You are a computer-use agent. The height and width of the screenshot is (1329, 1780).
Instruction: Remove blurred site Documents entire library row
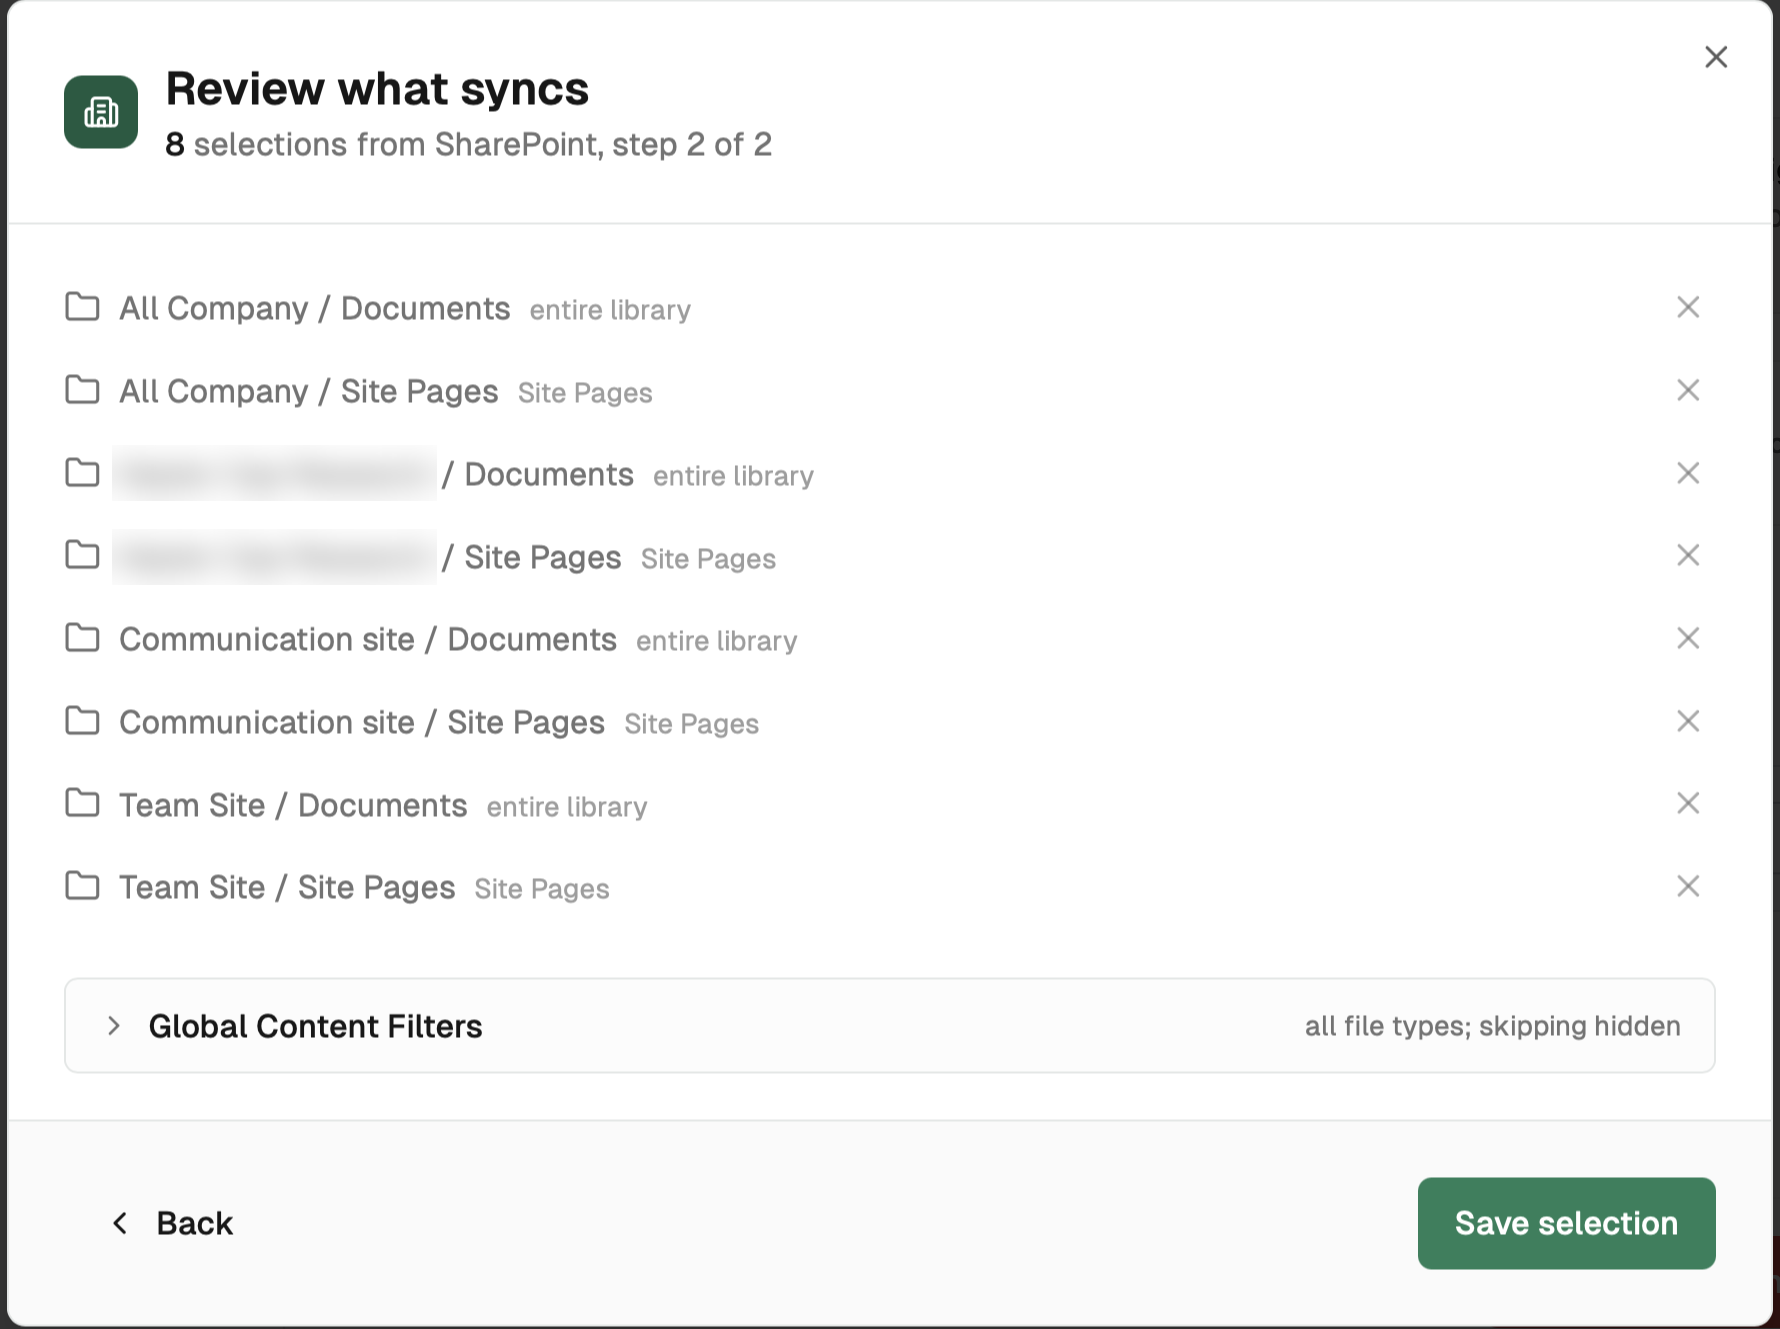pyautogui.click(x=1688, y=473)
